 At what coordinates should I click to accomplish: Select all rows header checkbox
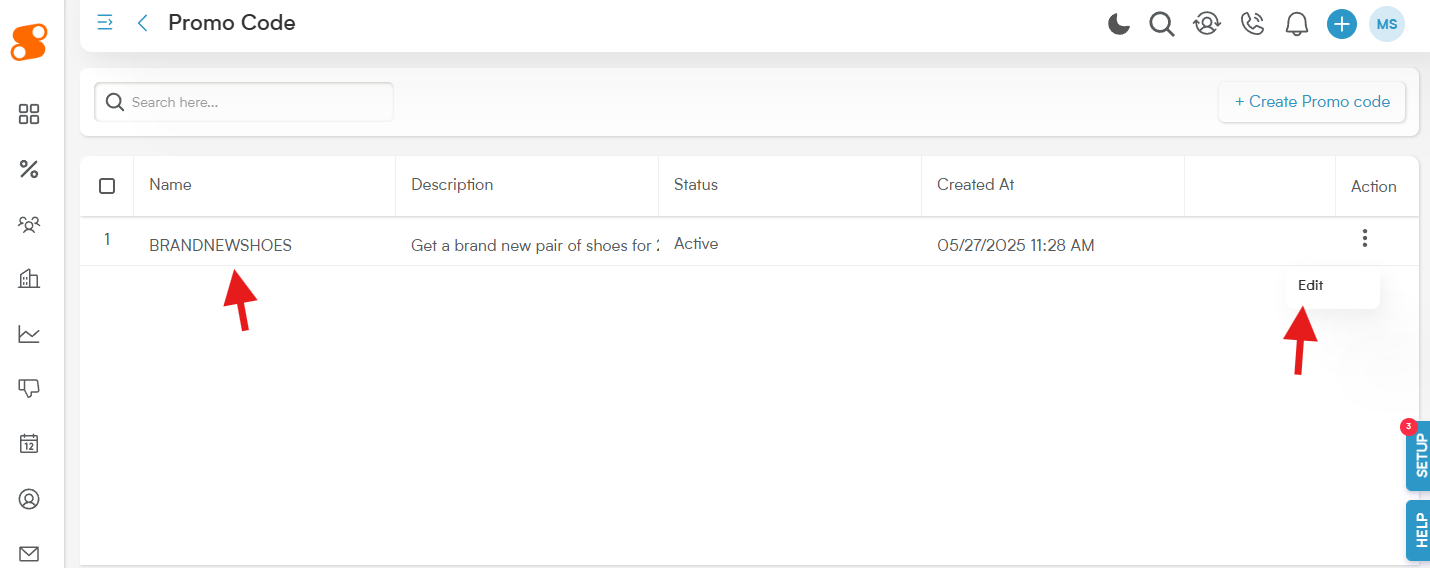click(x=107, y=186)
